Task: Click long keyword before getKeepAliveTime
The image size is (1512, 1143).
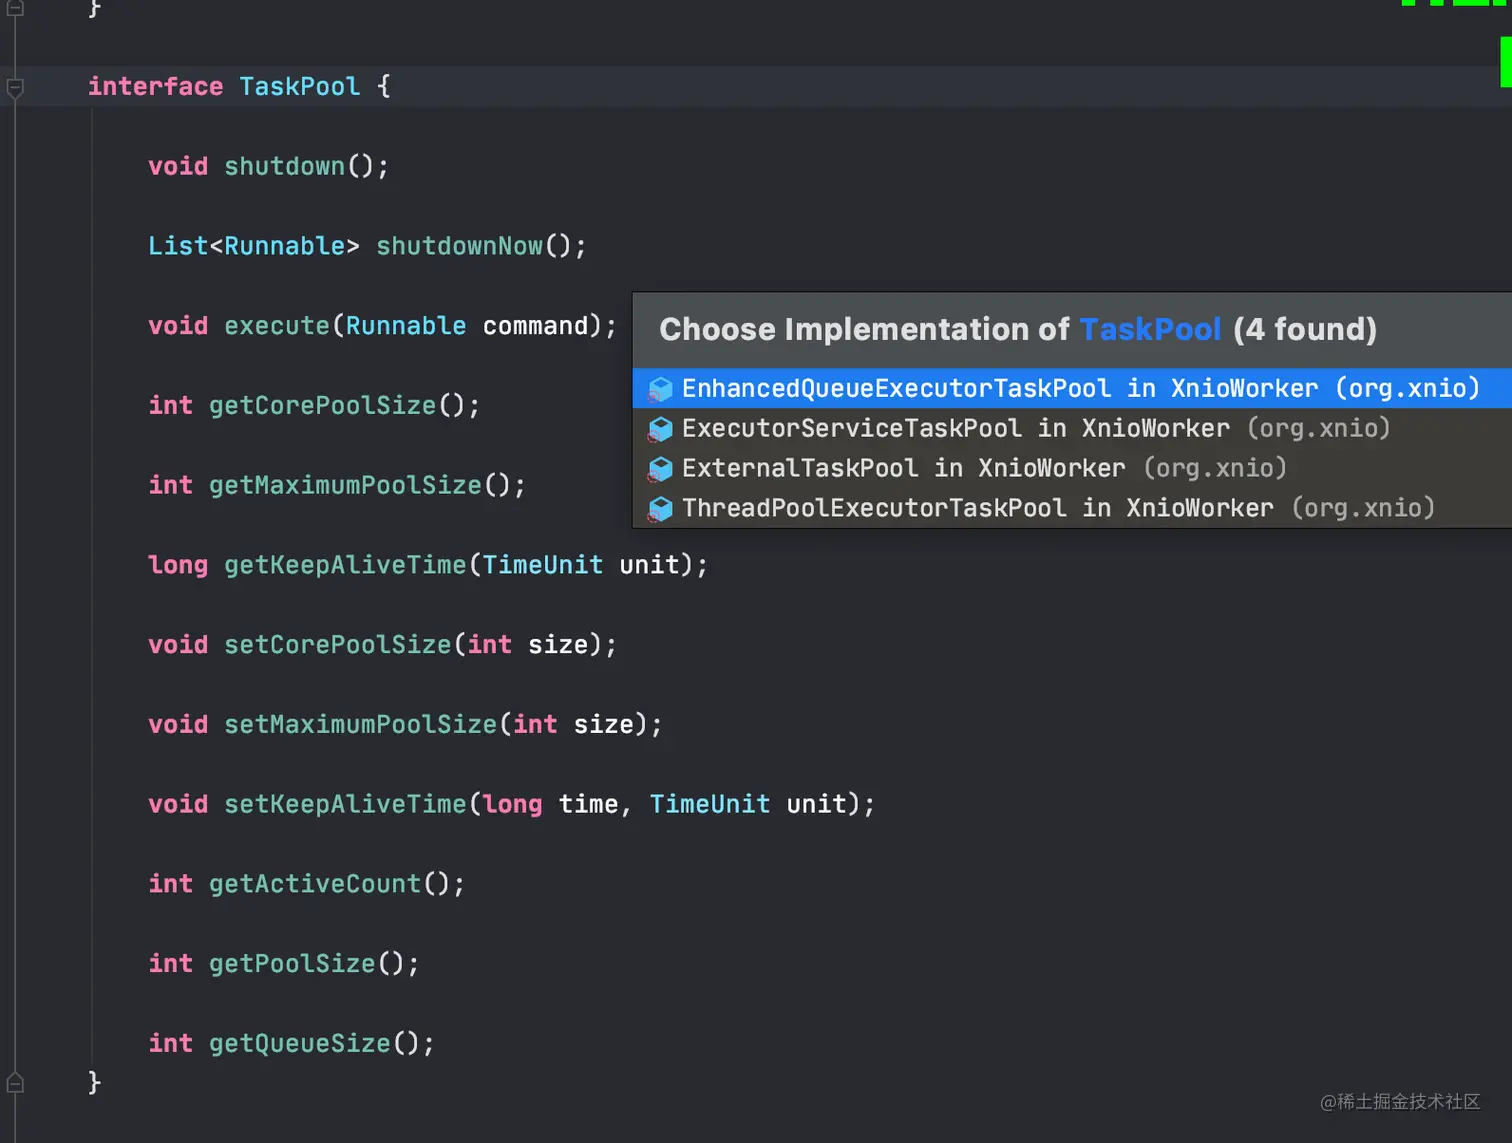Action: [x=178, y=565]
